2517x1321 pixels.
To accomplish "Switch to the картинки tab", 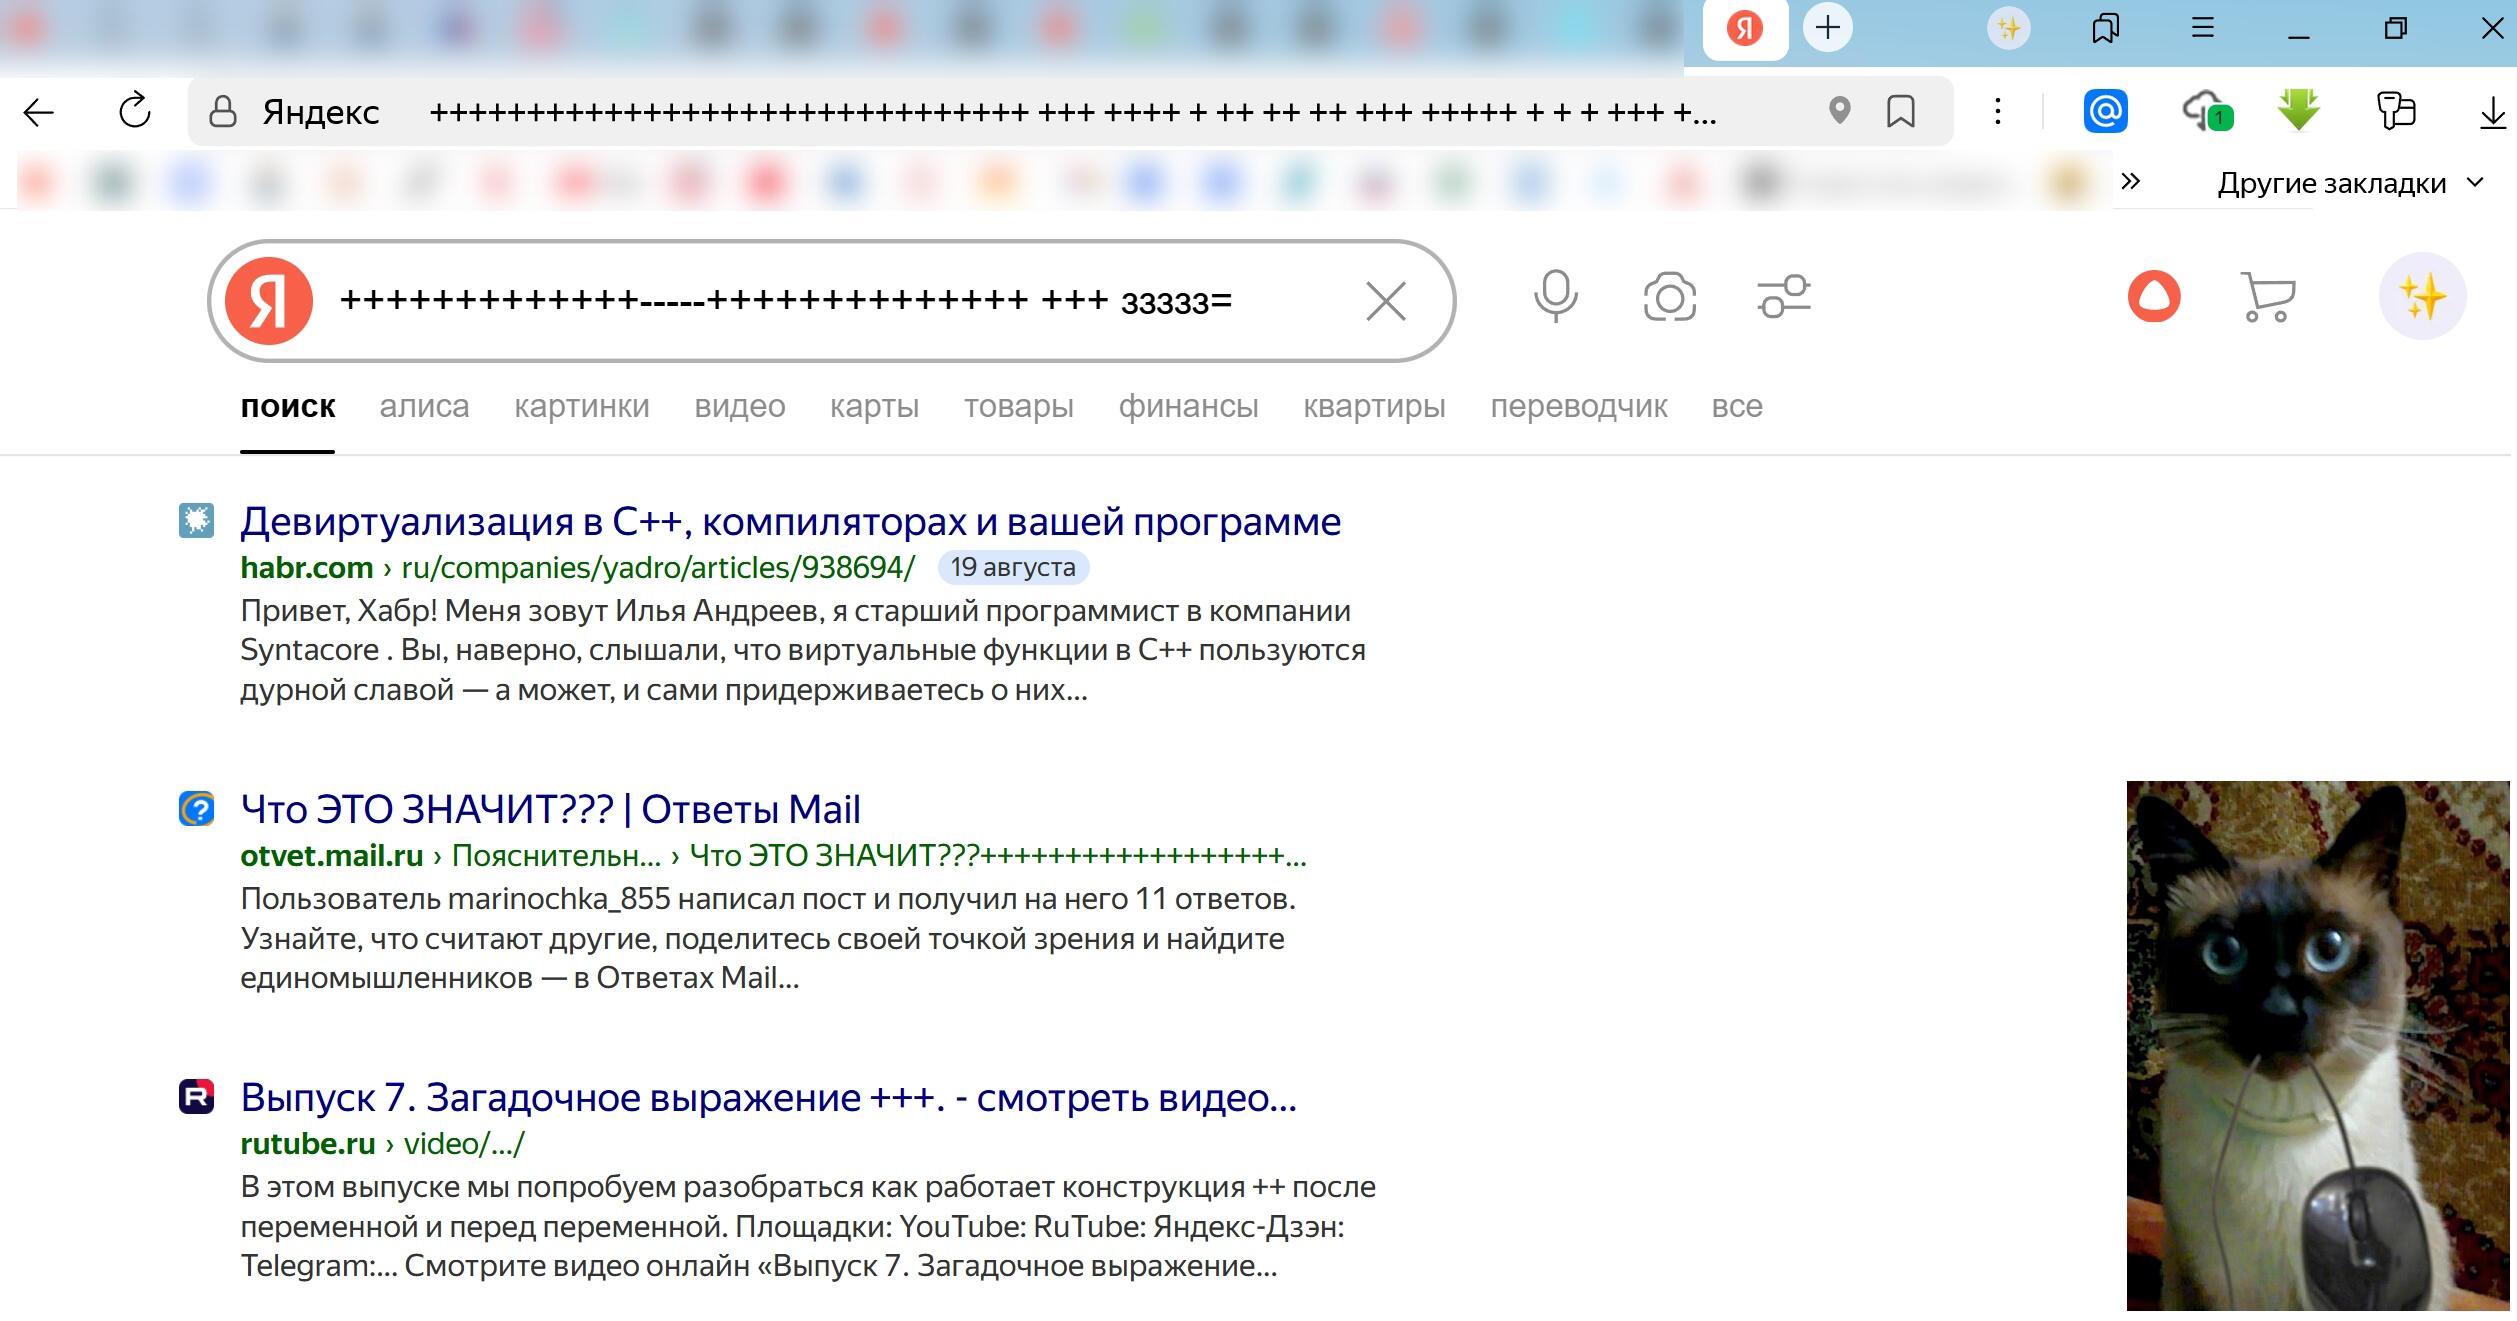I will 581,406.
